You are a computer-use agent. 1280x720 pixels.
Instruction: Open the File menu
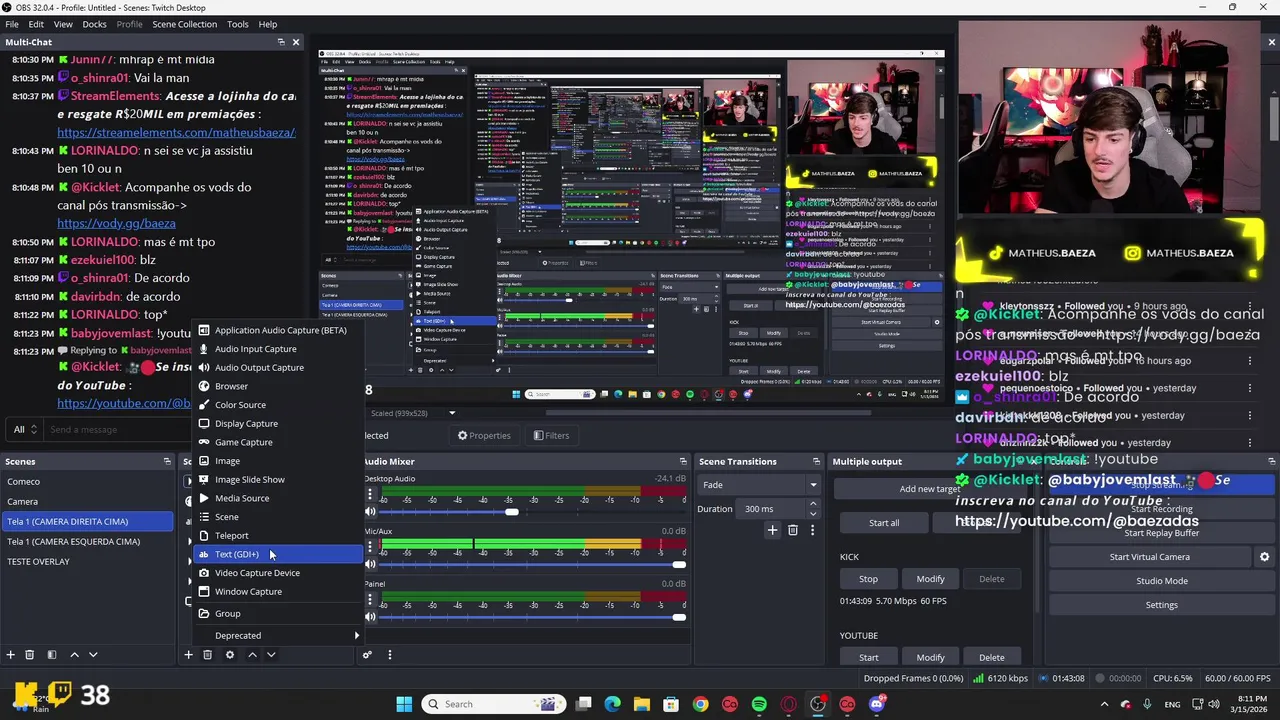click(12, 24)
